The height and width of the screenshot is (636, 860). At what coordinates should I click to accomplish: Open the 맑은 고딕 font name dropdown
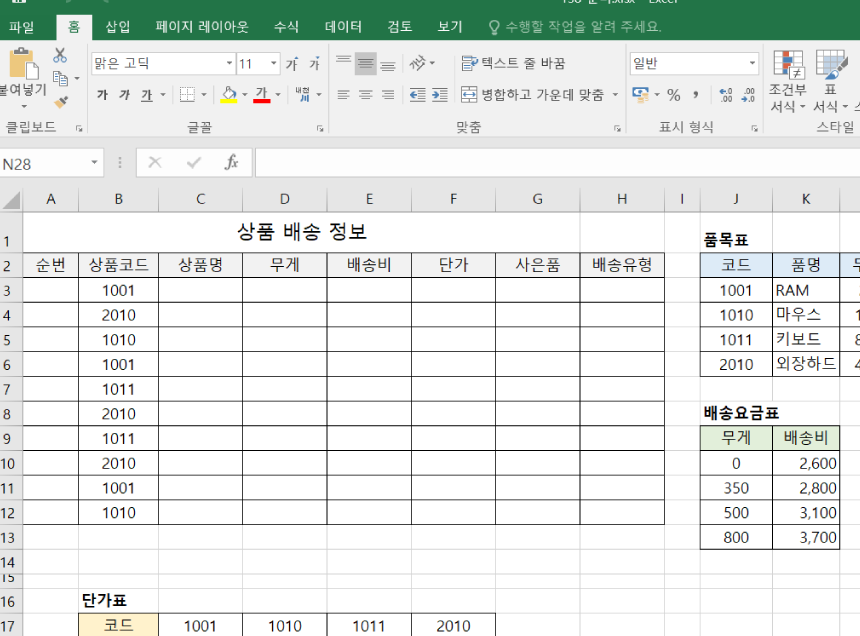(230, 64)
